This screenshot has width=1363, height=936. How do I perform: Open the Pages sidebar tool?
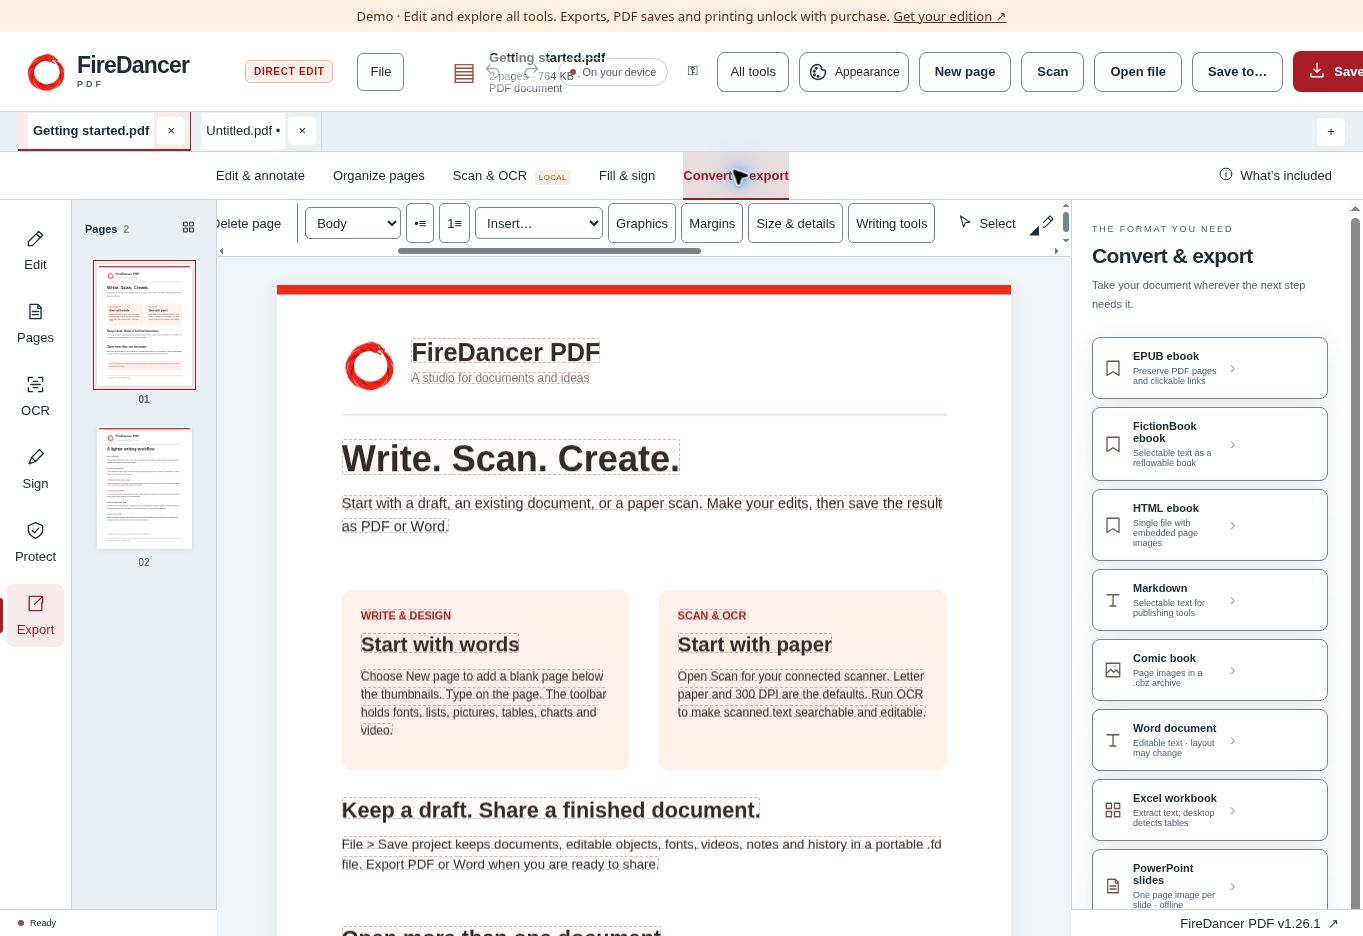point(35,323)
